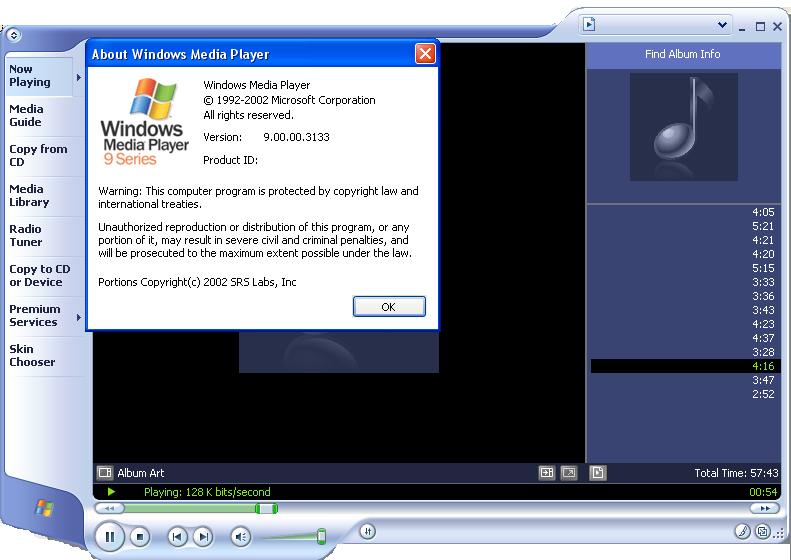Image resolution: width=791 pixels, height=560 pixels.
Task: Rewind using the seek bar's left arrows
Action: point(109,509)
